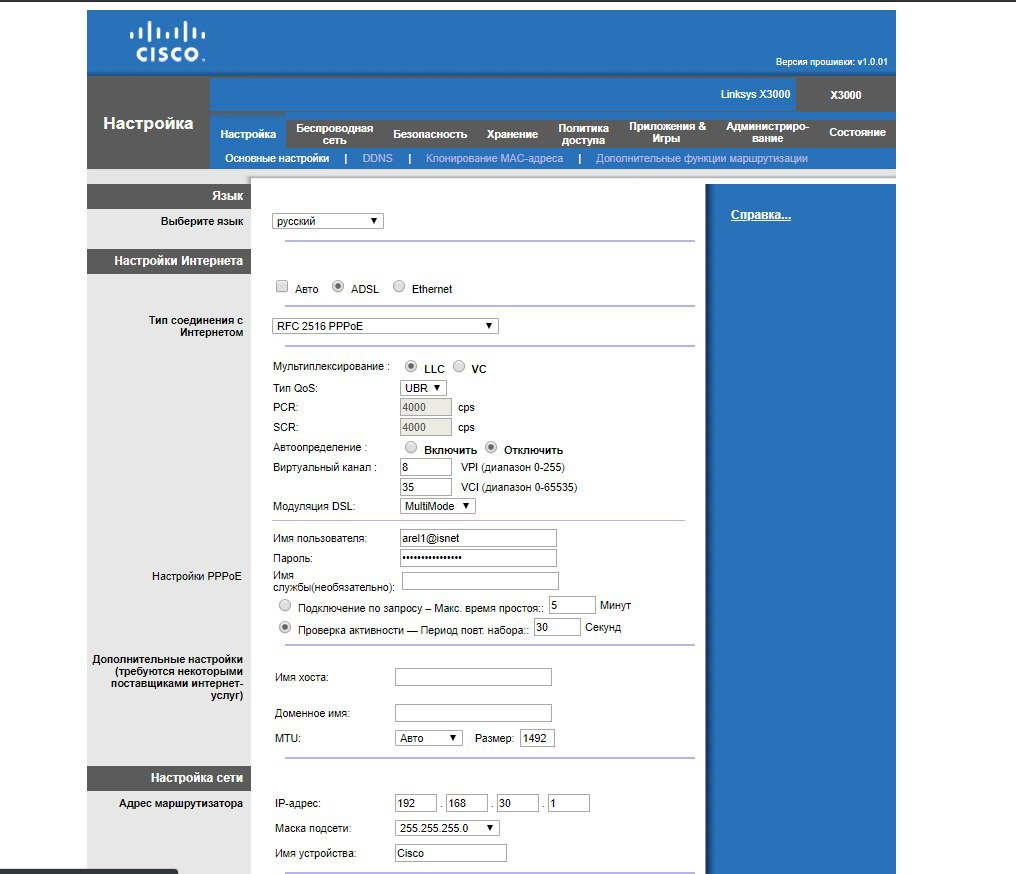Click the IP address third octet 30

(x=518, y=803)
